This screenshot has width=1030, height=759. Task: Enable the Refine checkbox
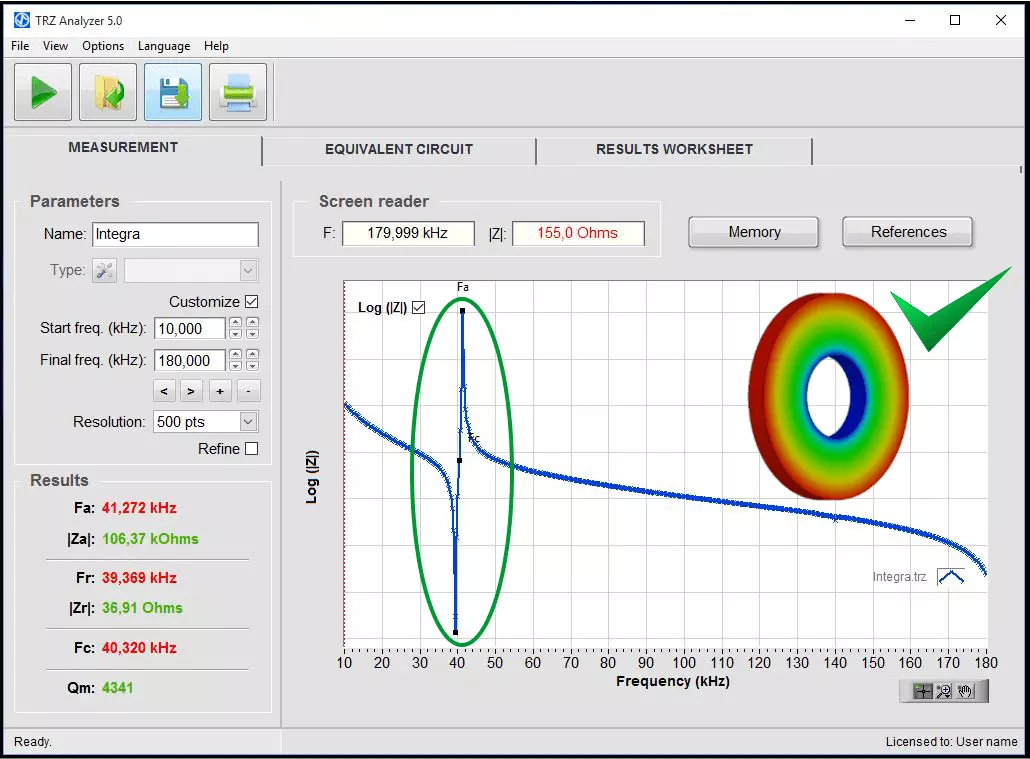(x=252, y=449)
